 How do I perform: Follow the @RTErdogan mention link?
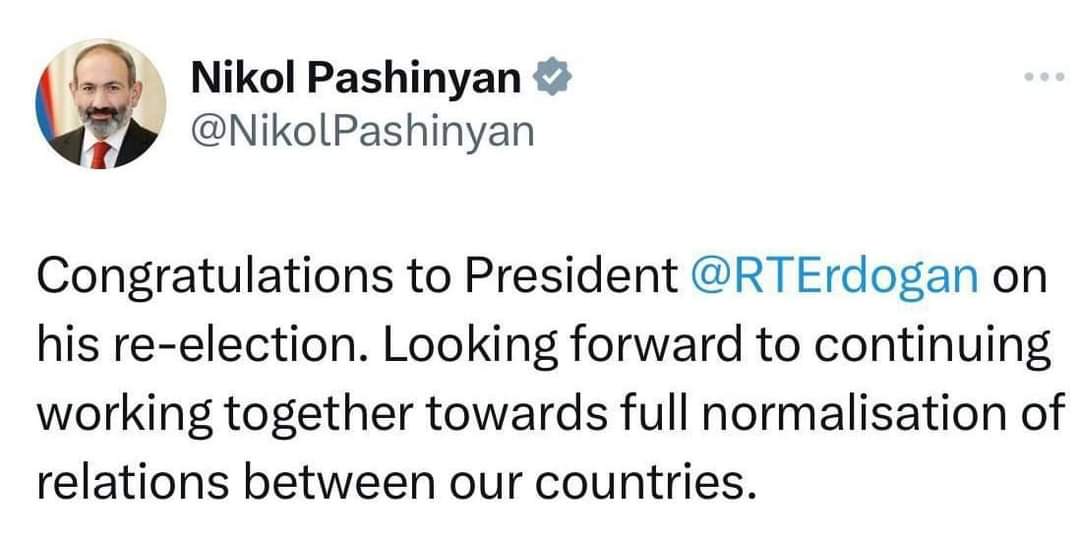tap(834, 277)
